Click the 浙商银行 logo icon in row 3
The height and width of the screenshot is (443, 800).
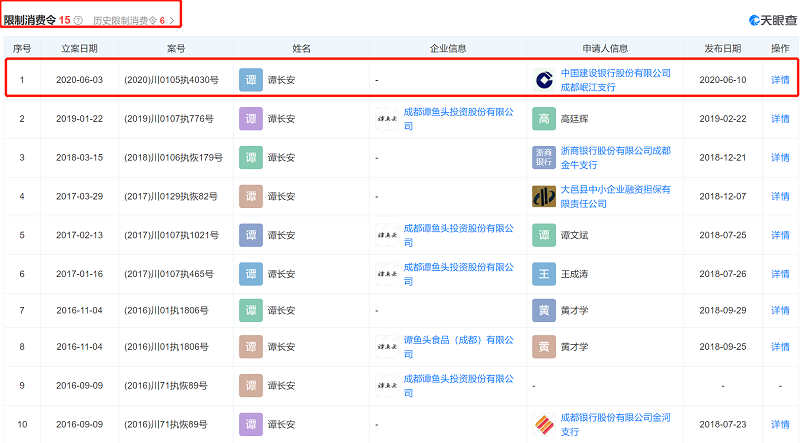pos(544,157)
